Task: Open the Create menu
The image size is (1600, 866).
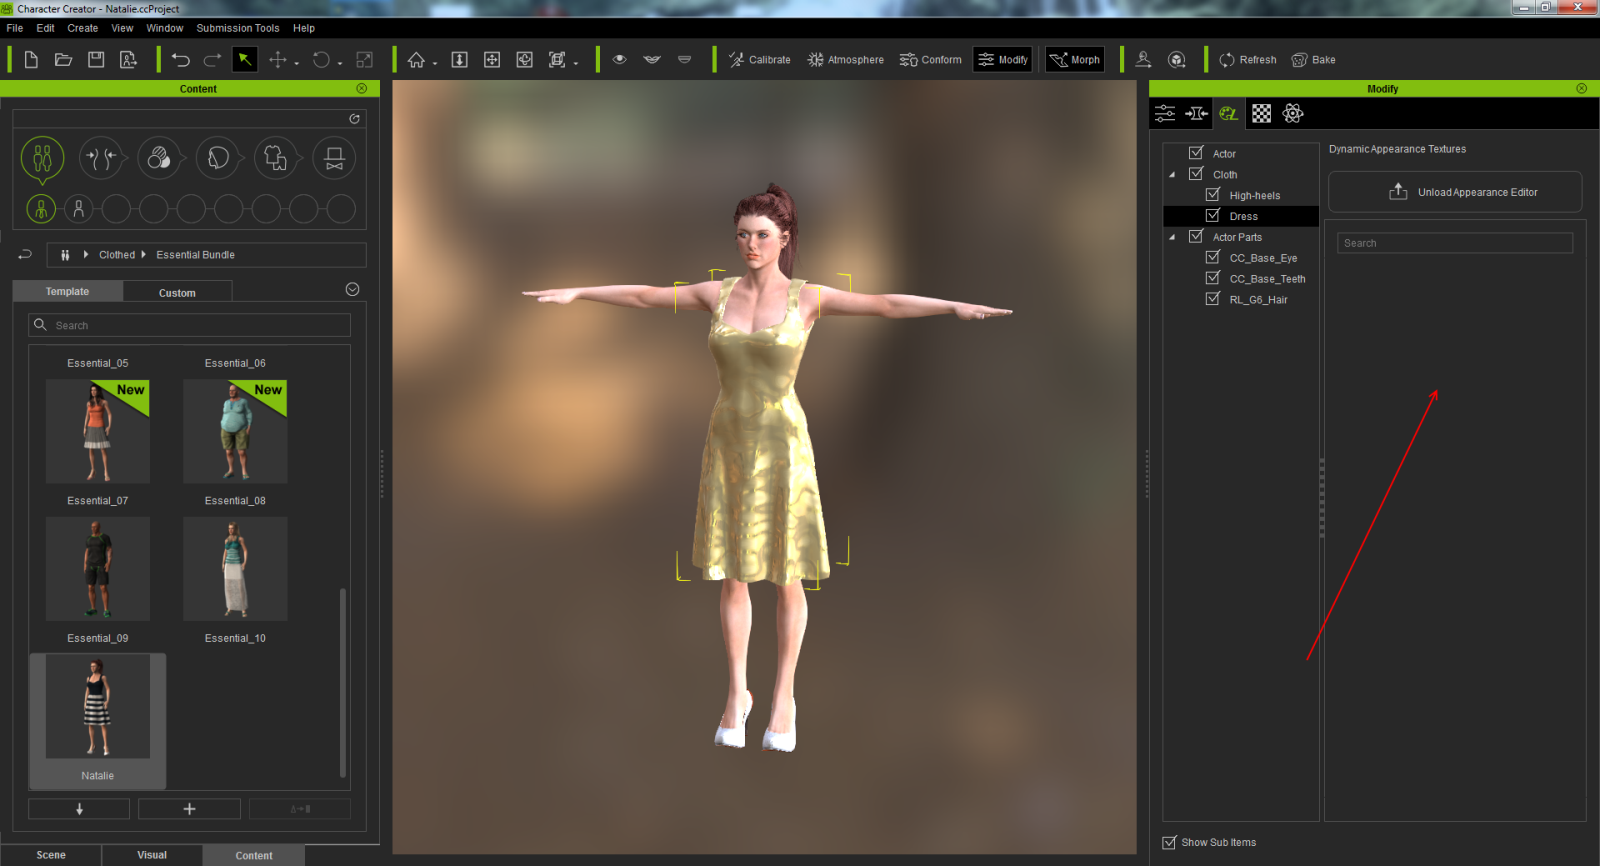Action: (83, 28)
